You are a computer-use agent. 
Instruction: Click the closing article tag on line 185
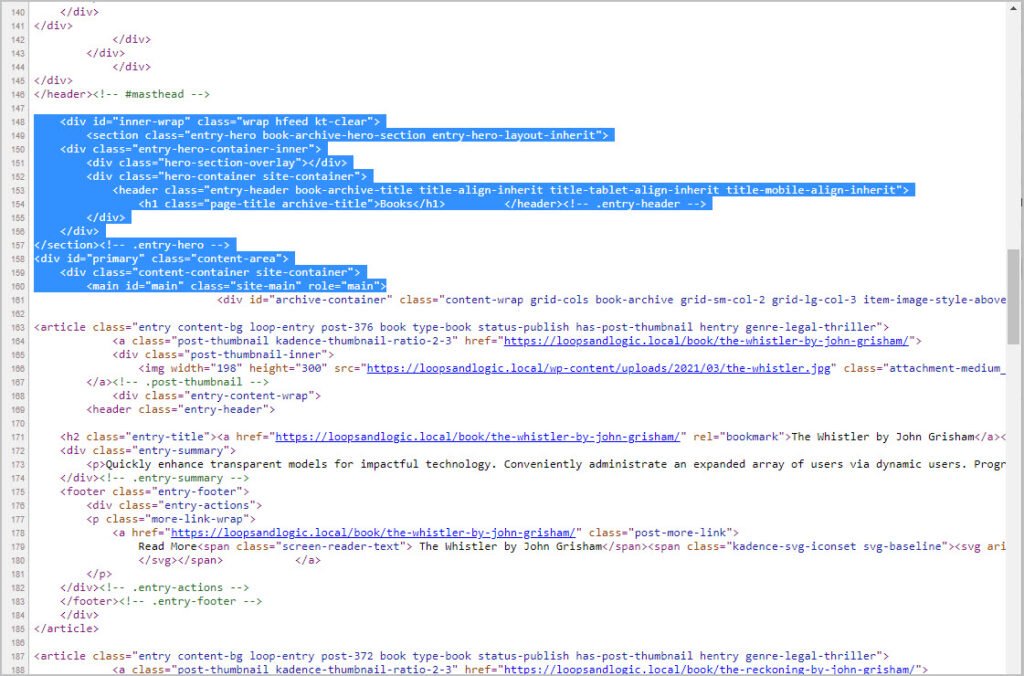[x=65, y=628]
